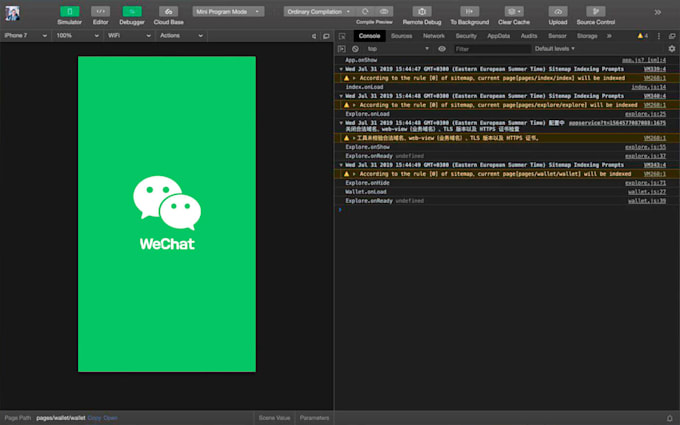Viewport: 680px width, 425px height.
Task: Collapse the 15:44:49 Sitemap Indexing group
Action: 341,165
